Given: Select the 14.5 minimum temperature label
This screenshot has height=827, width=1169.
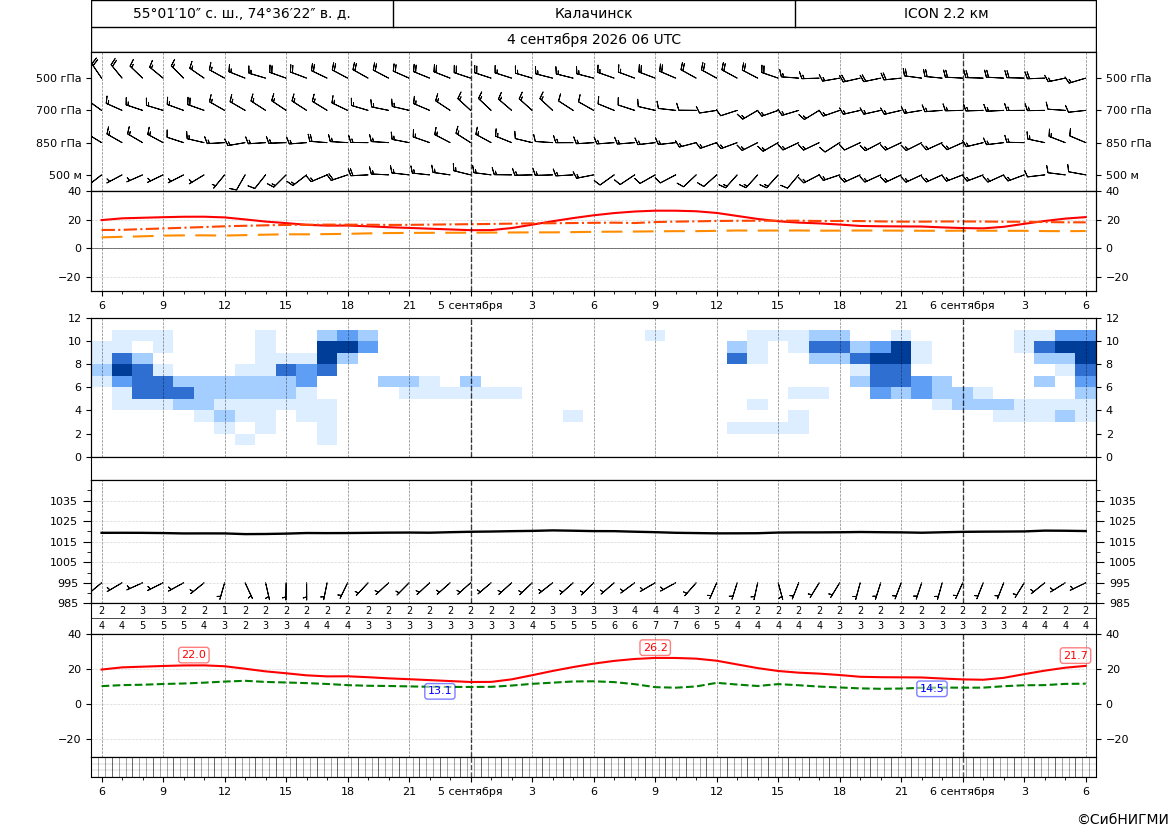Looking at the screenshot, I should point(931,688).
